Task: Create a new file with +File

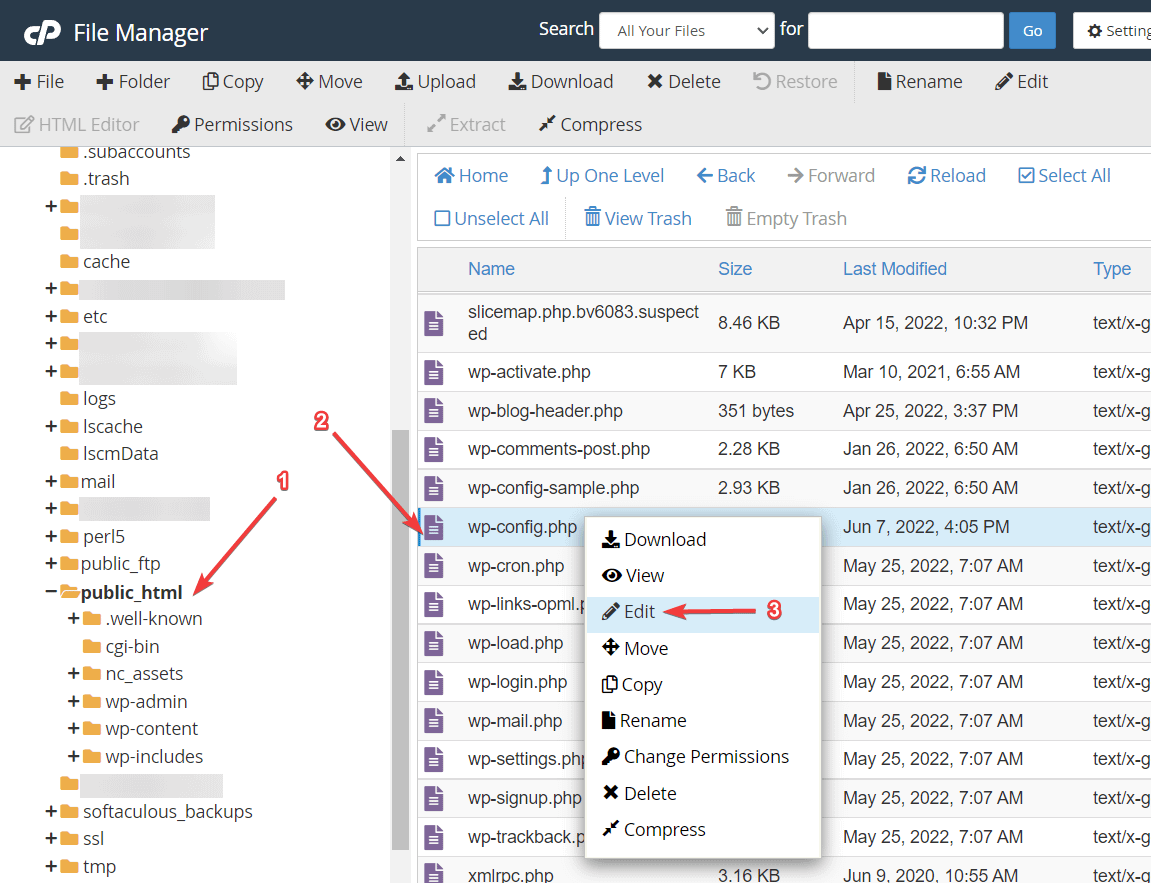Action: click(x=39, y=81)
